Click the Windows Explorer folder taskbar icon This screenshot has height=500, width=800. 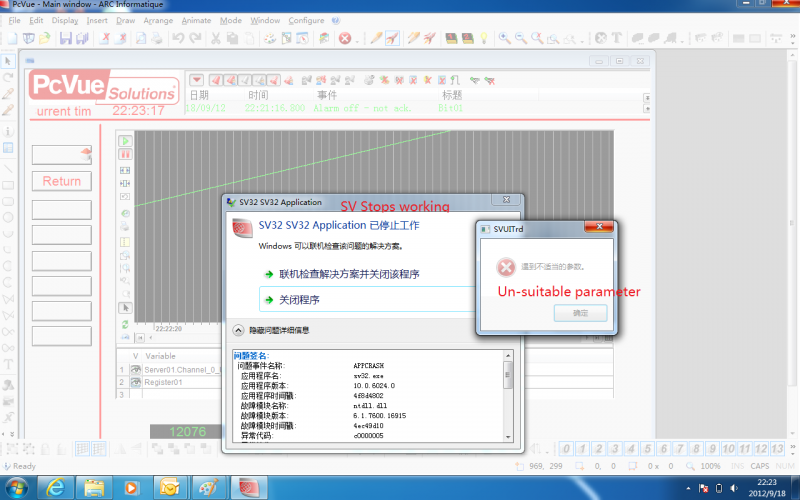pyautogui.click(x=93, y=488)
